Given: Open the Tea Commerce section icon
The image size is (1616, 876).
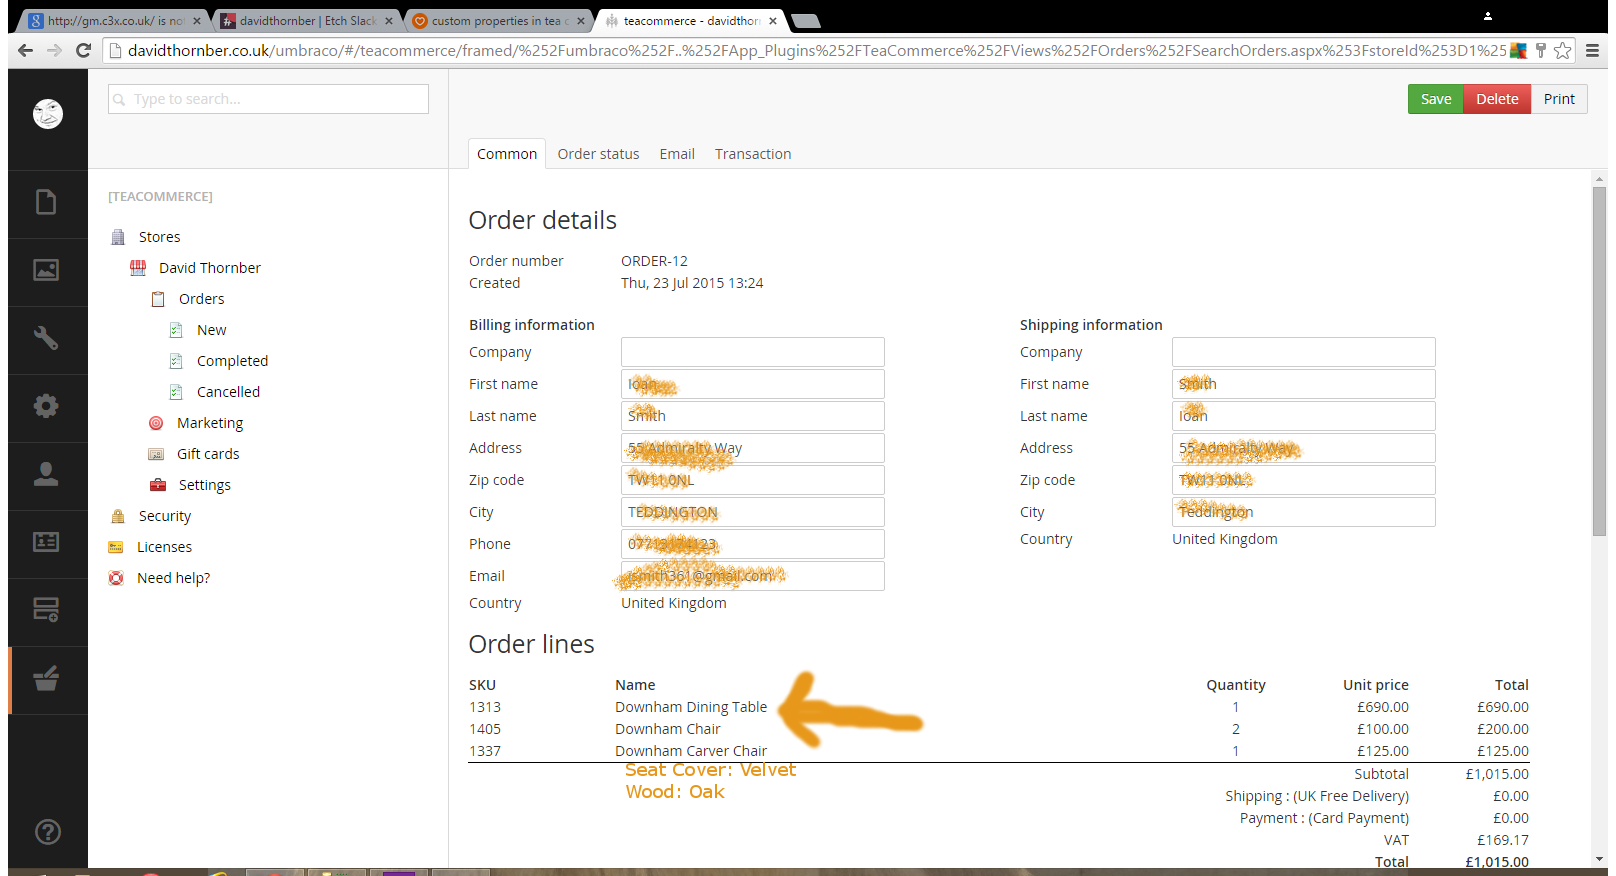Looking at the screenshot, I should click(47, 679).
